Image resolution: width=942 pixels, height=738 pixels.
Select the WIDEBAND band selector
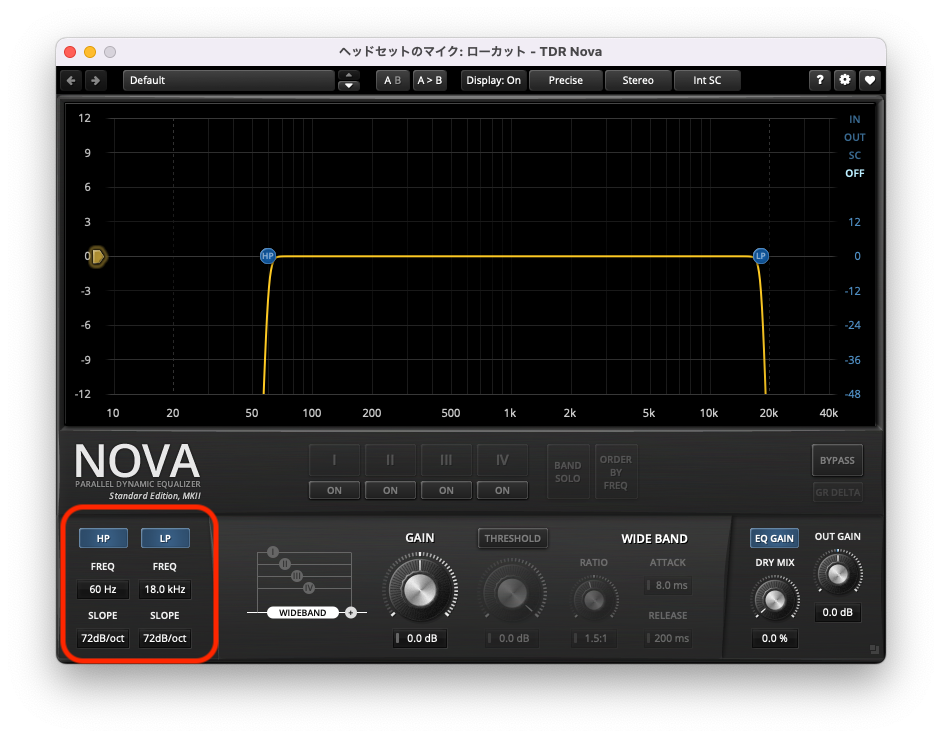pos(303,612)
